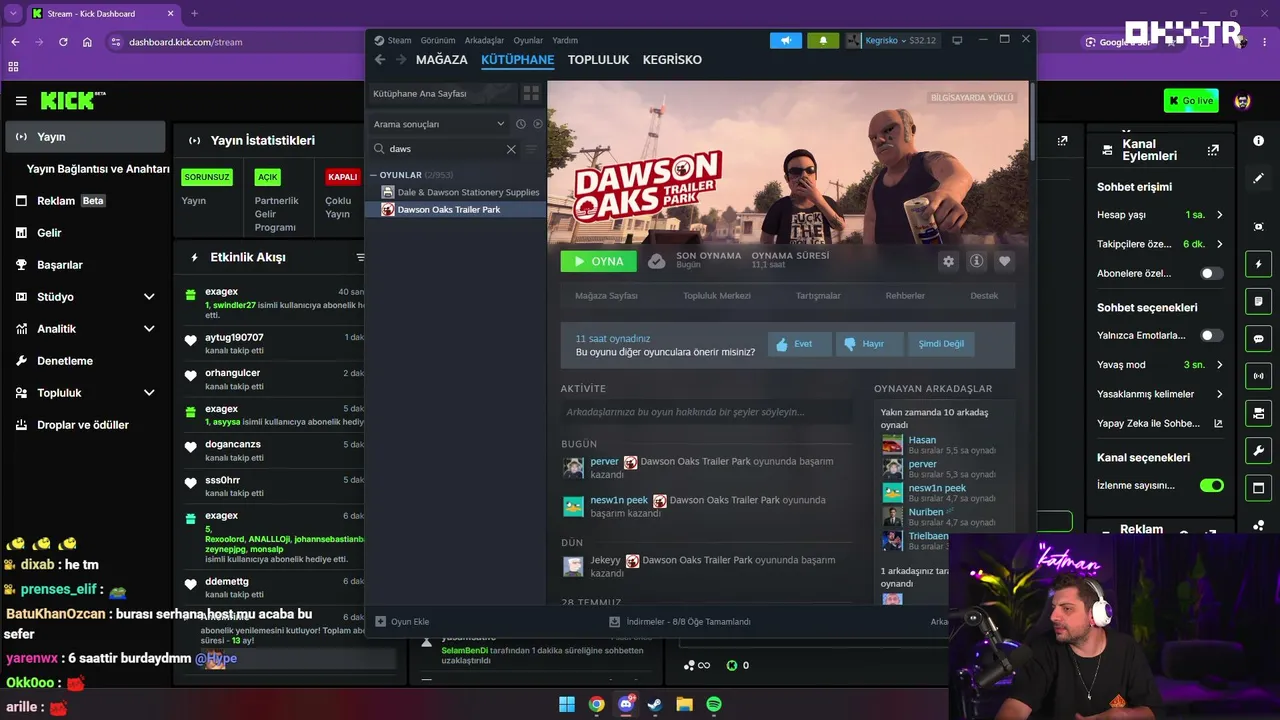
Task: Open Spotify from the taskbar
Action: [x=714, y=704]
